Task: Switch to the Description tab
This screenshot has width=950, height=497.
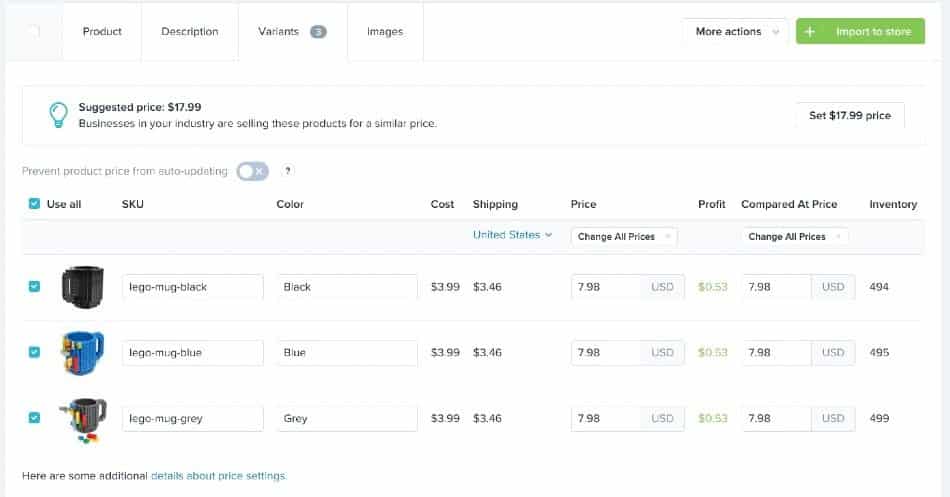Action: pyautogui.click(x=189, y=32)
